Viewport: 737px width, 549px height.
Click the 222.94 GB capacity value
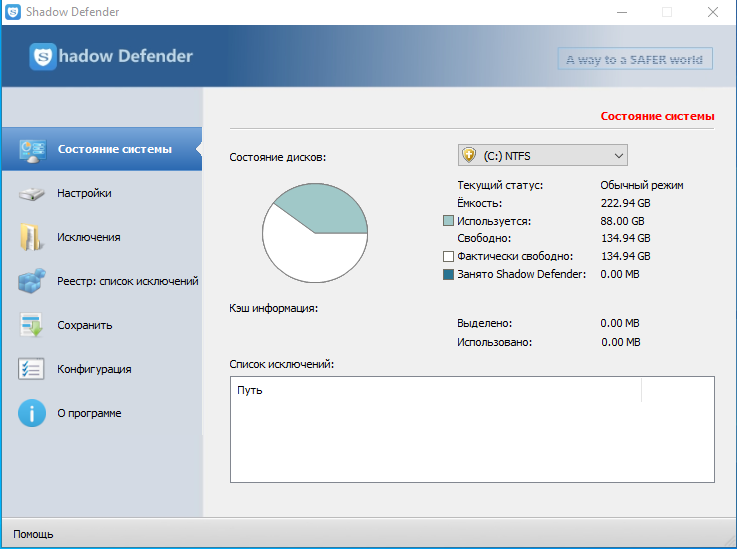tap(626, 203)
